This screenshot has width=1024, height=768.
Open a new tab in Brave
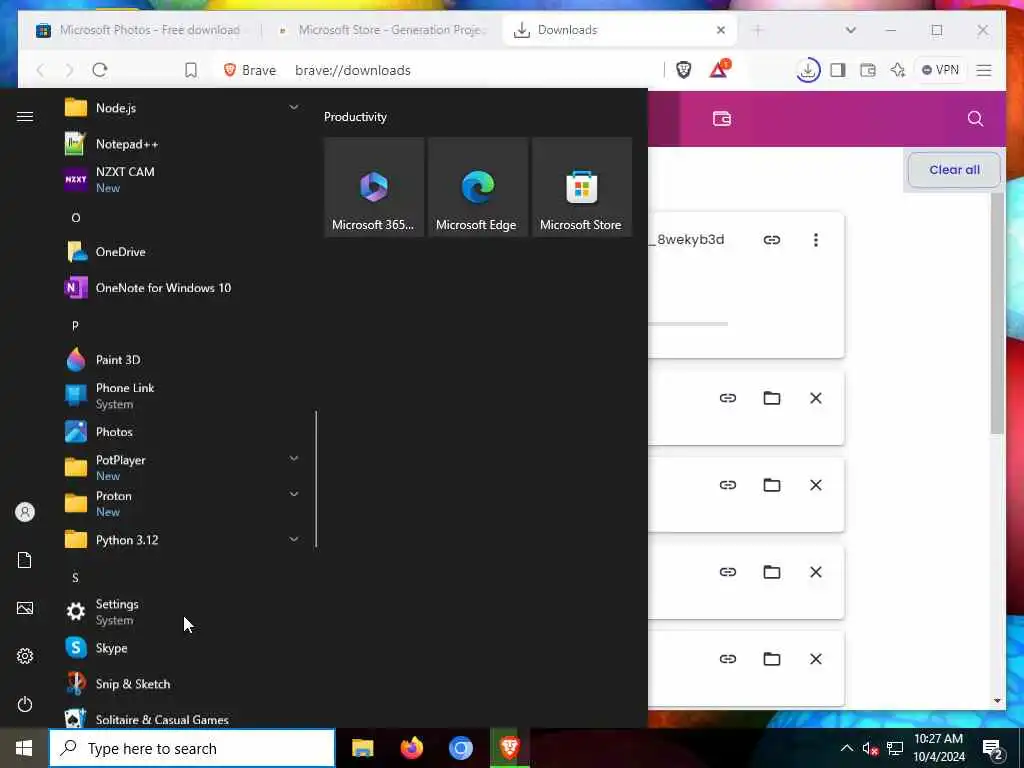(x=758, y=30)
